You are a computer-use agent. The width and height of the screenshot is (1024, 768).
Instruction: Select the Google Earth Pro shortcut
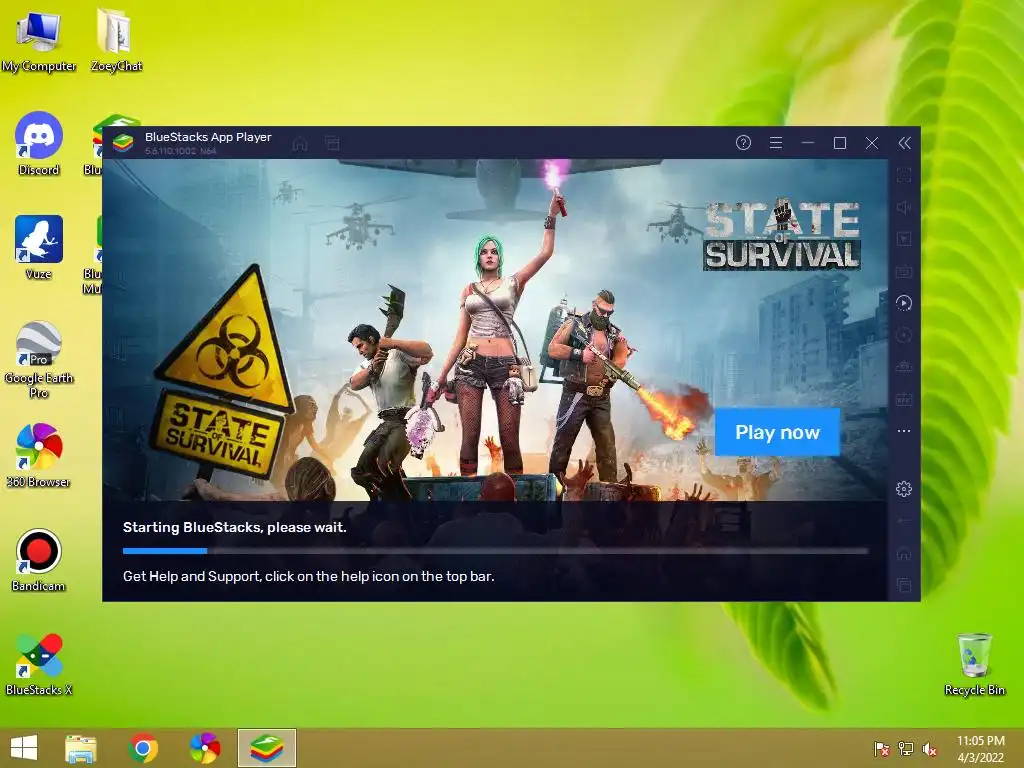click(39, 359)
